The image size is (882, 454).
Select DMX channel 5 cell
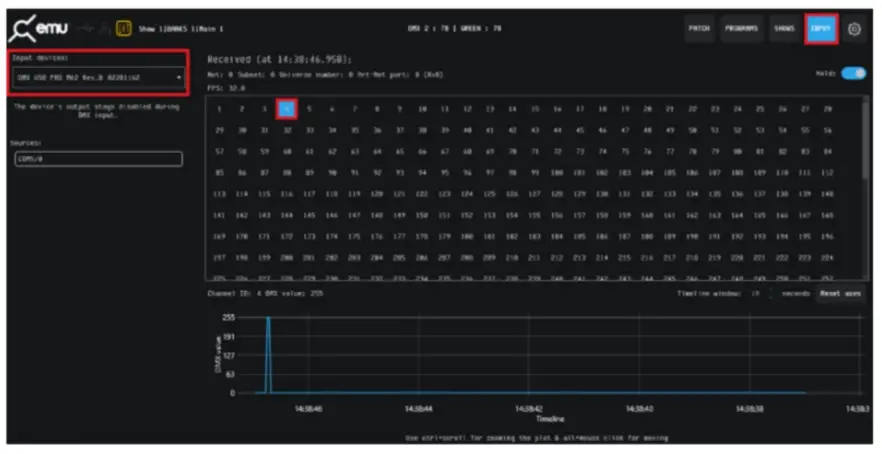coord(309,109)
